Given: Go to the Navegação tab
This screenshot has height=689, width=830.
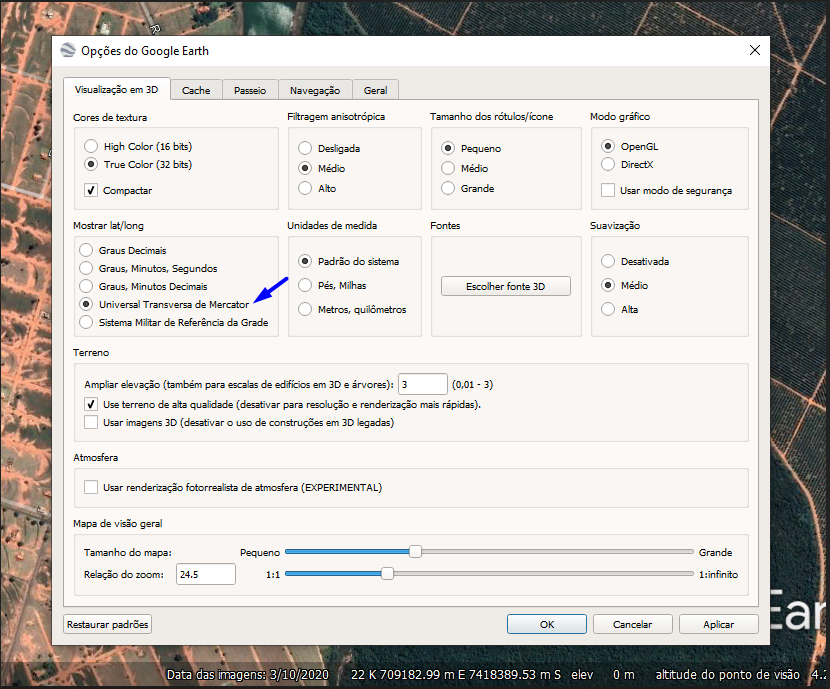Looking at the screenshot, I should coord(315,90).
